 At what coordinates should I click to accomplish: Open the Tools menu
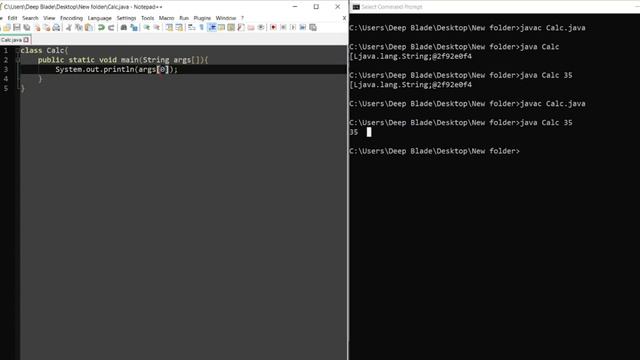click(147, 18)
